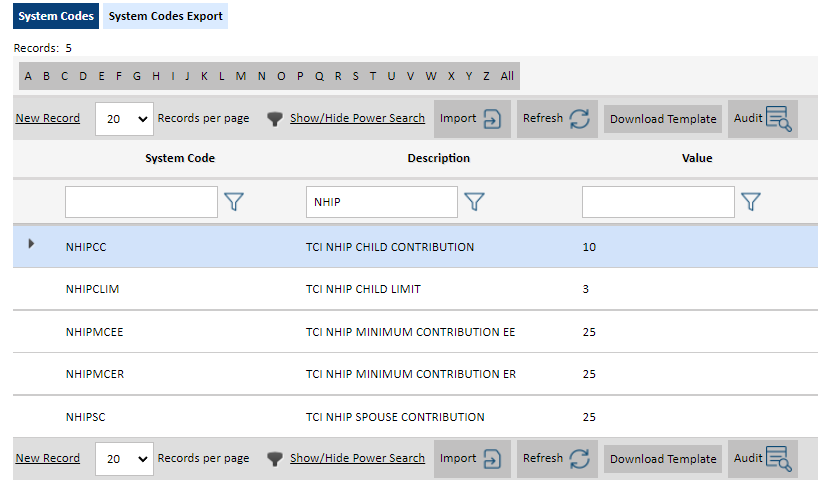The height and width of the screenshot is (490, 830).
Task: Click the bottom Refresh button
Action: coord(557,458)
